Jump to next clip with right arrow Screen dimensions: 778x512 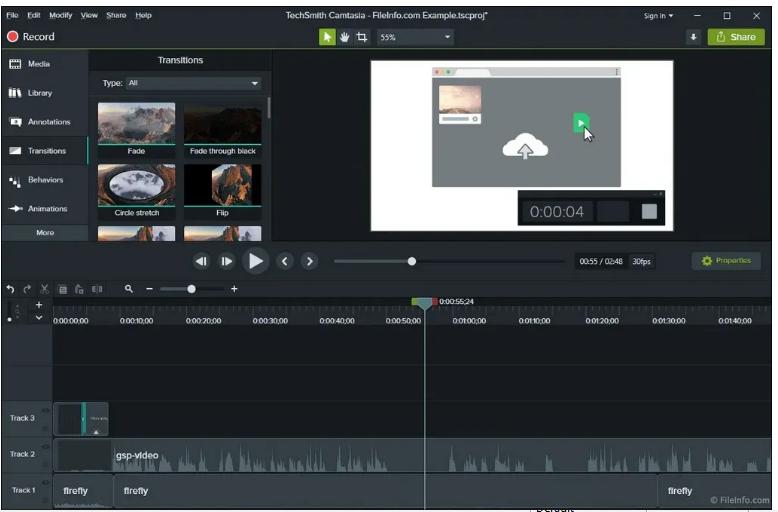tap(310, 261)
